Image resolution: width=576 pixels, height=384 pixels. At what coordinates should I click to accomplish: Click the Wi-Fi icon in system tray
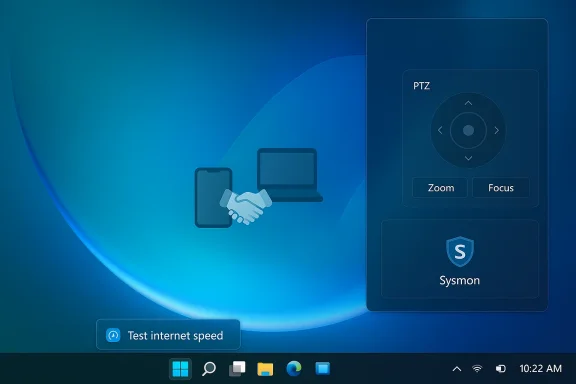477,369
